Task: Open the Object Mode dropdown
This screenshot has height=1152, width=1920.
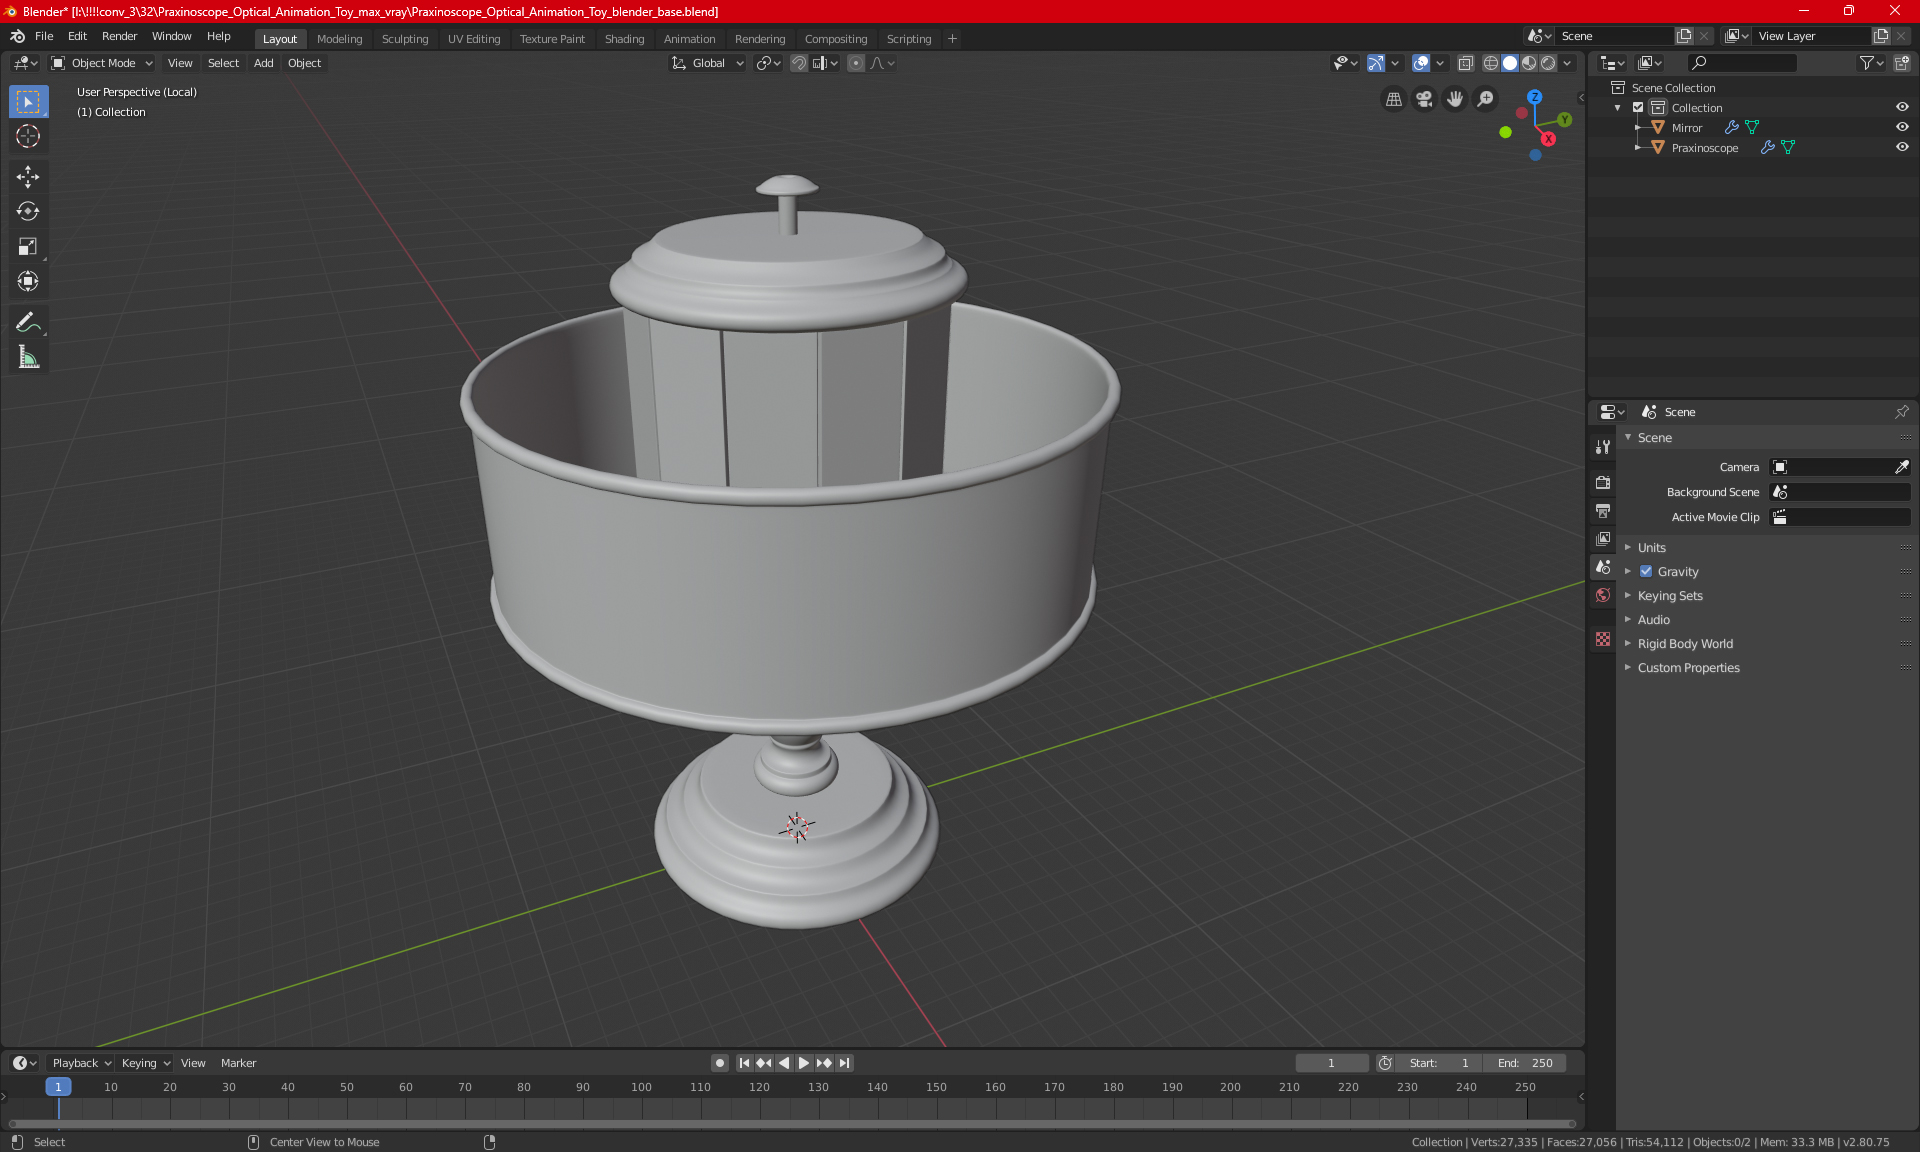Action: [x=102, y=63]
